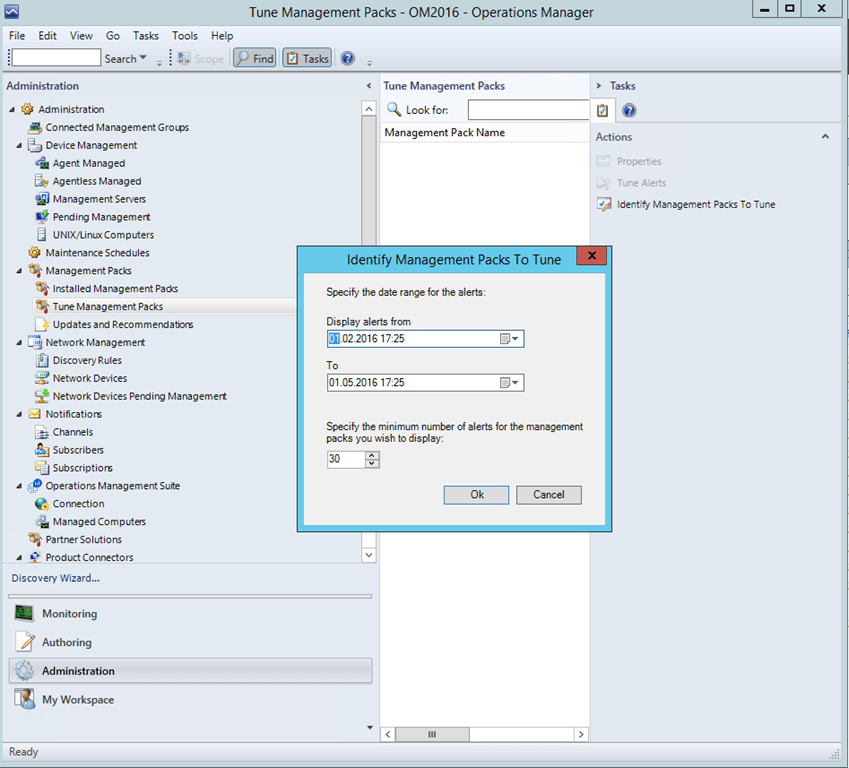Open the File menu
Viewport: 849px width, 768px height.
tap(17, 36)
